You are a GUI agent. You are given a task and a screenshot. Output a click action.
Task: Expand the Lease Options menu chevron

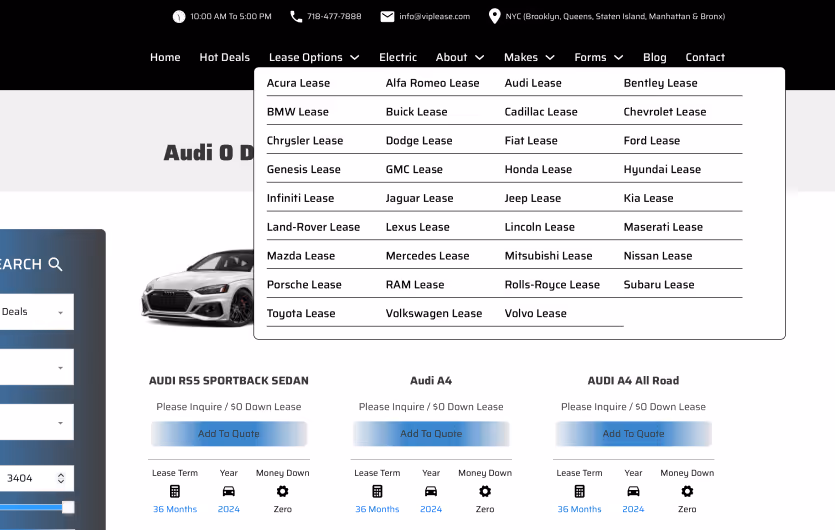(355, 58)
